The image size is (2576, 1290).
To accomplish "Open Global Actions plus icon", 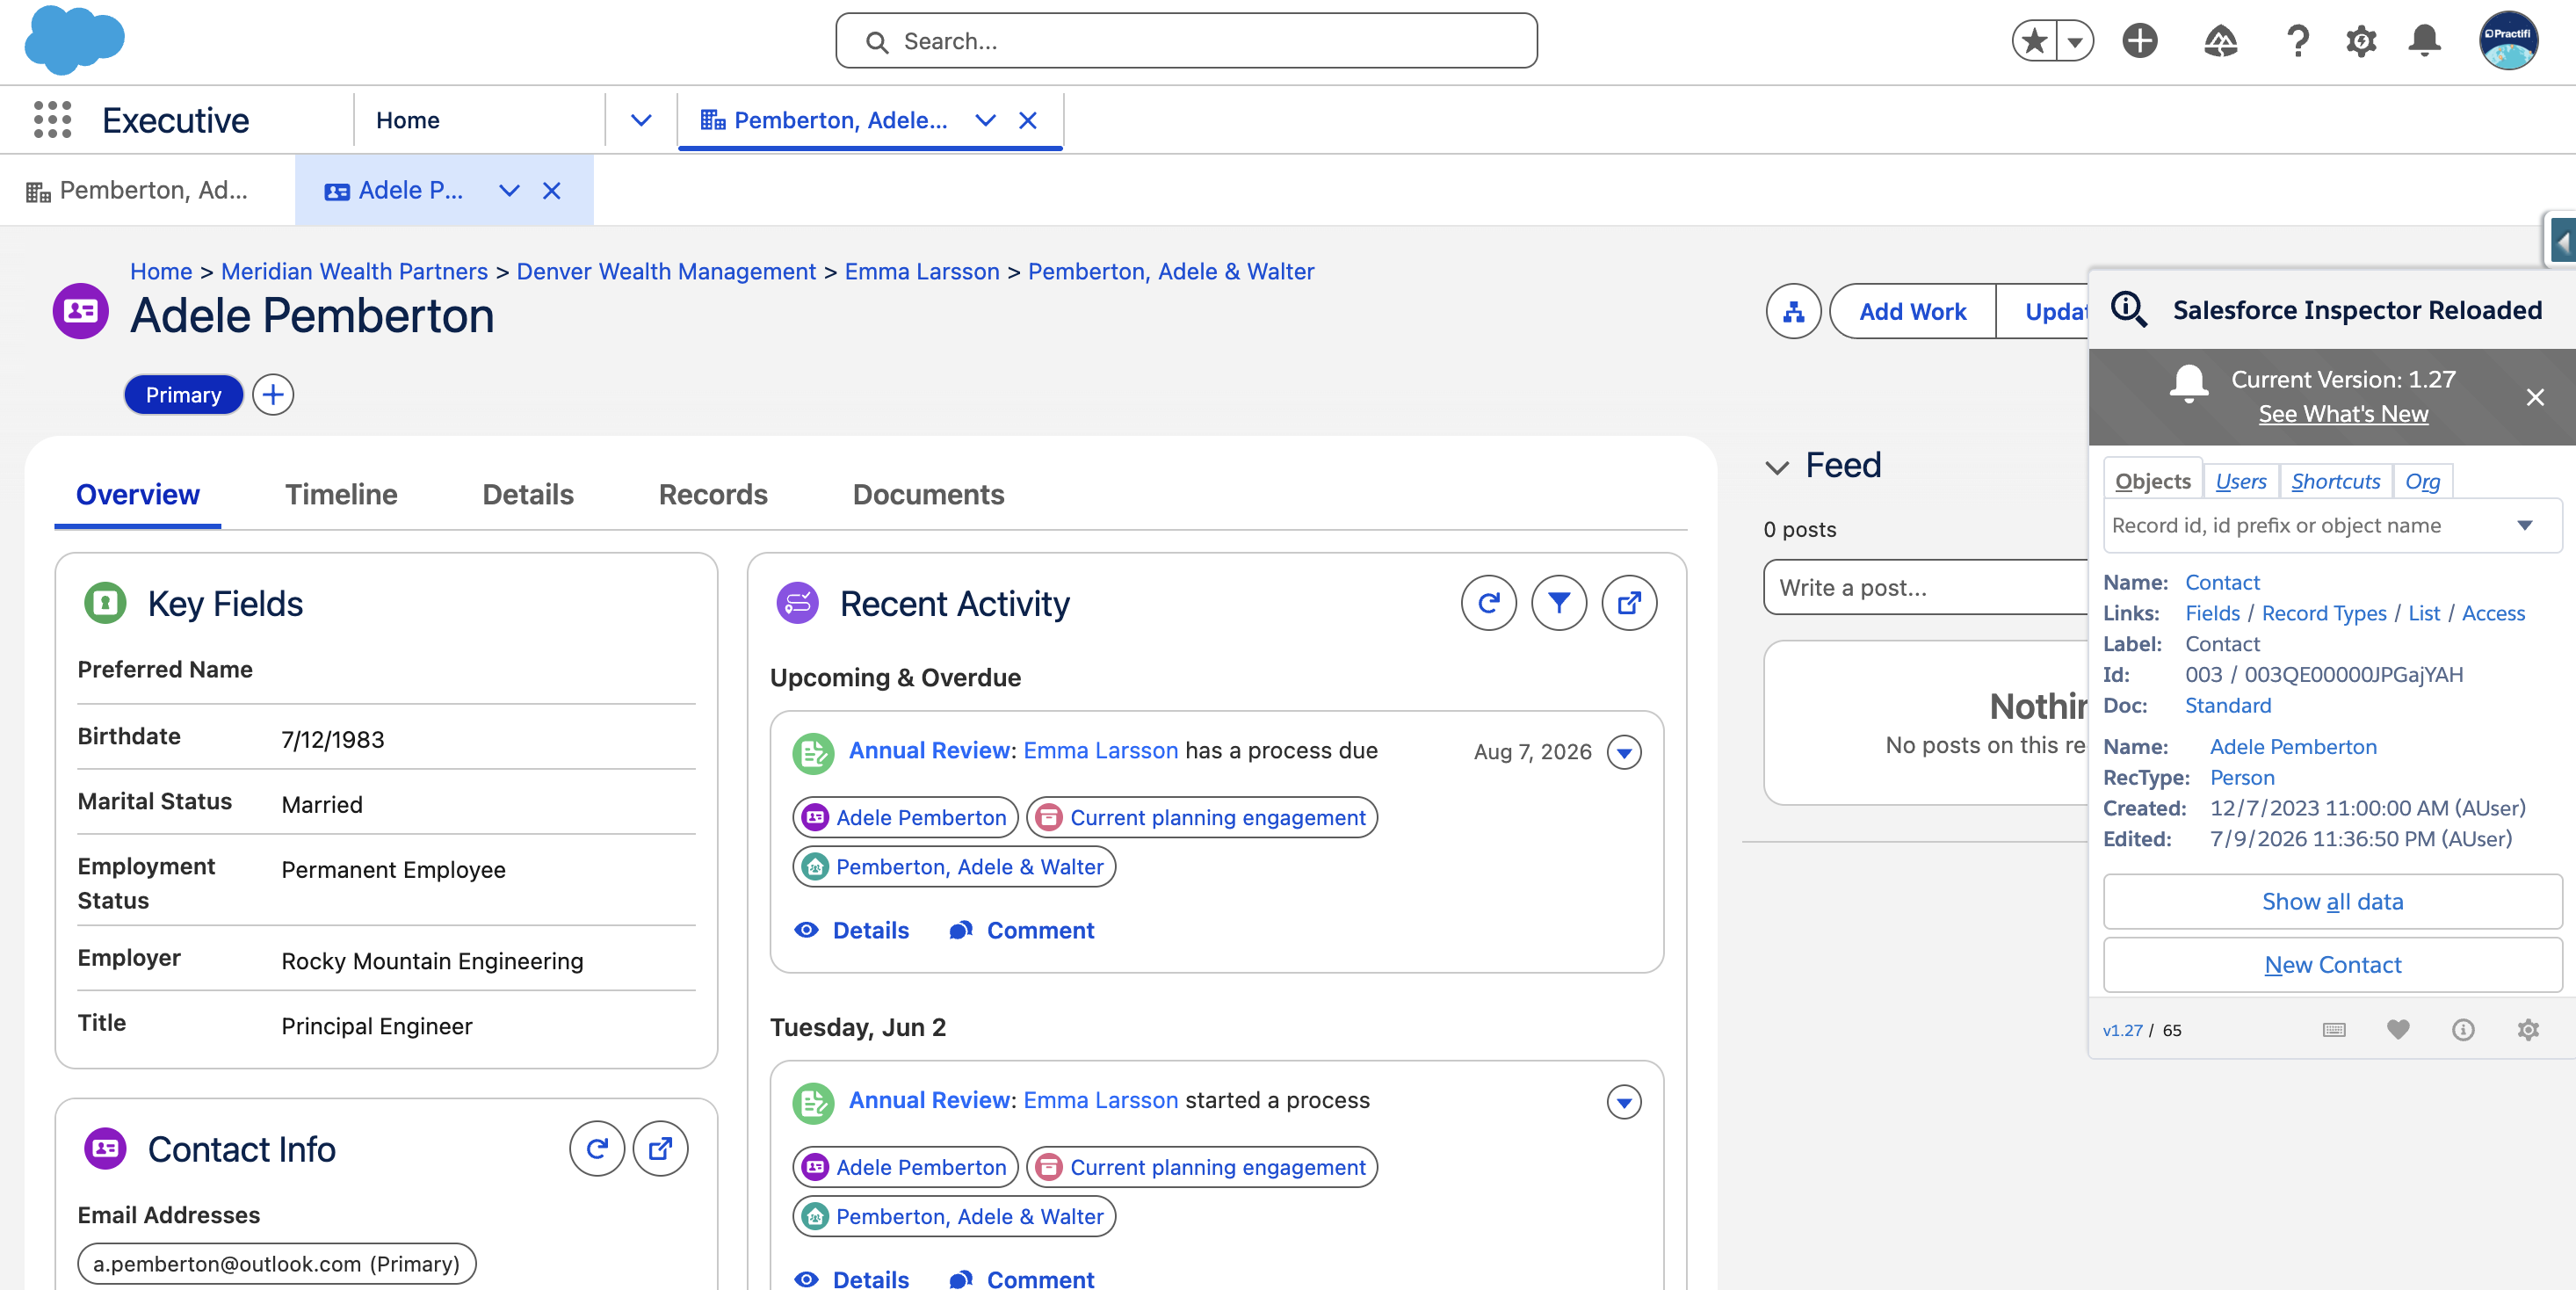I will (x=2140, y=41).
